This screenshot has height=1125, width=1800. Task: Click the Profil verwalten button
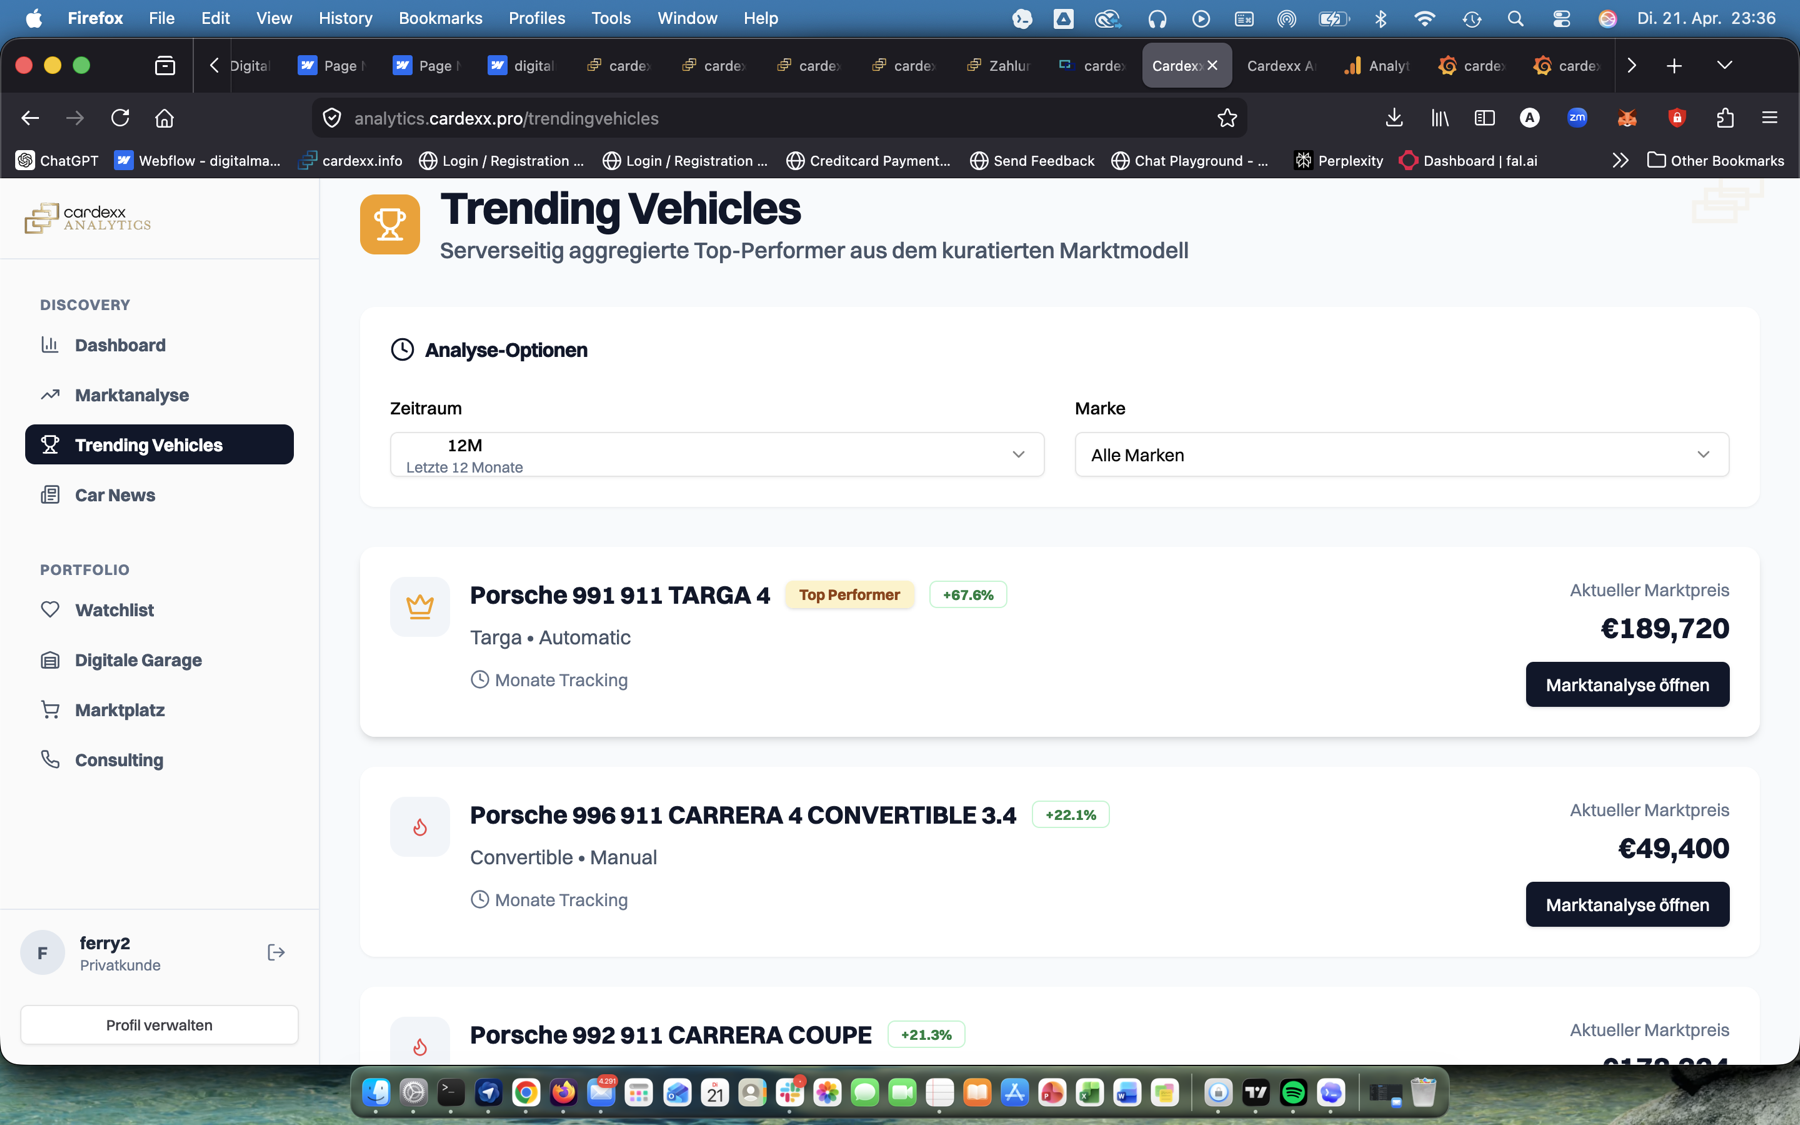(159, 1024)
